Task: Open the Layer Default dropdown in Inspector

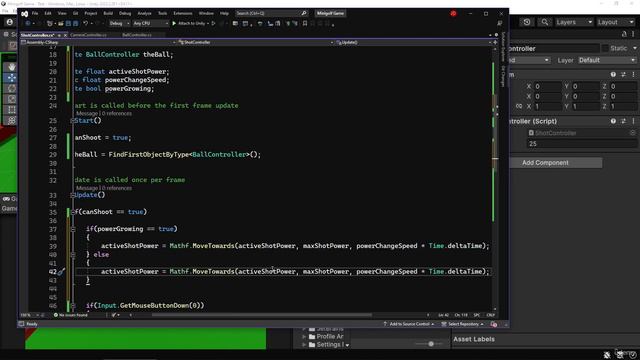Action: pos(607,60)
